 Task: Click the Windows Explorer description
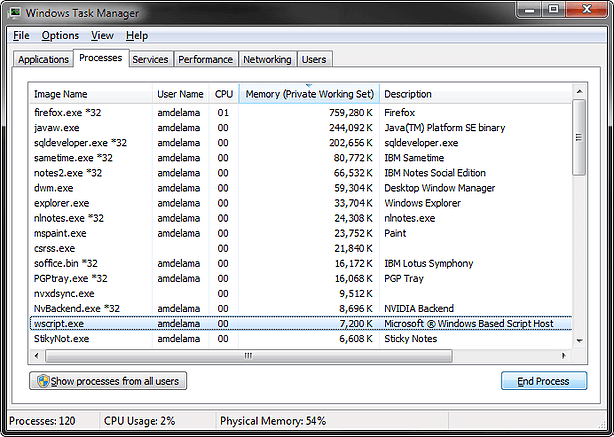click(x=422, y=203)
